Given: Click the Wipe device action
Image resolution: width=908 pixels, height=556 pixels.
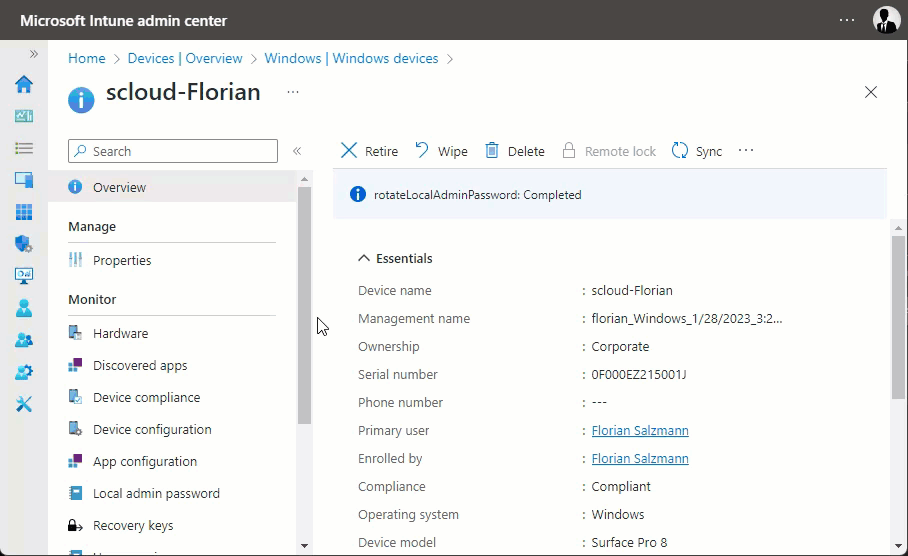Looking at the screenshot, I should 441,151.
